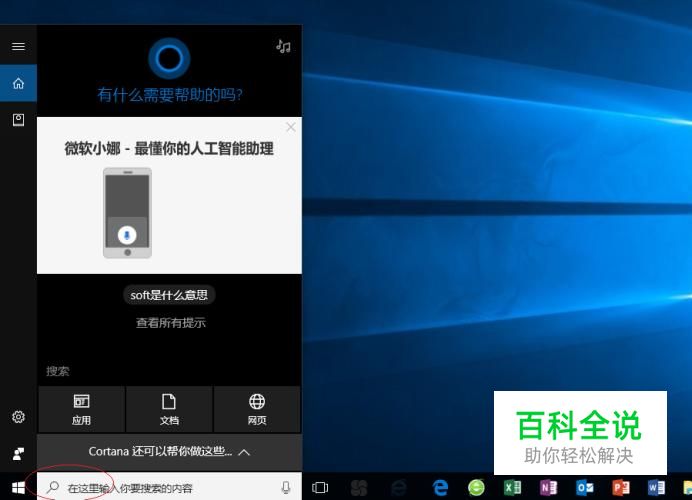Click the "微软小娜" card headline
The height and width of the screenshot is (500, 692).
click(169, 149)
